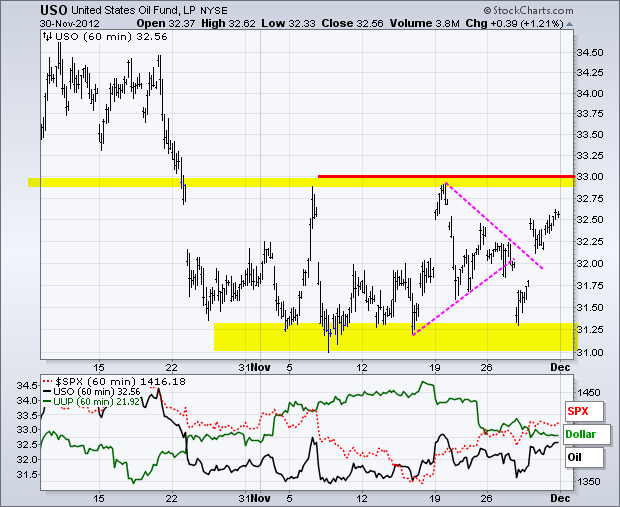Click the bar-chart icon before USO legend
620x507 pixels.
47,37
